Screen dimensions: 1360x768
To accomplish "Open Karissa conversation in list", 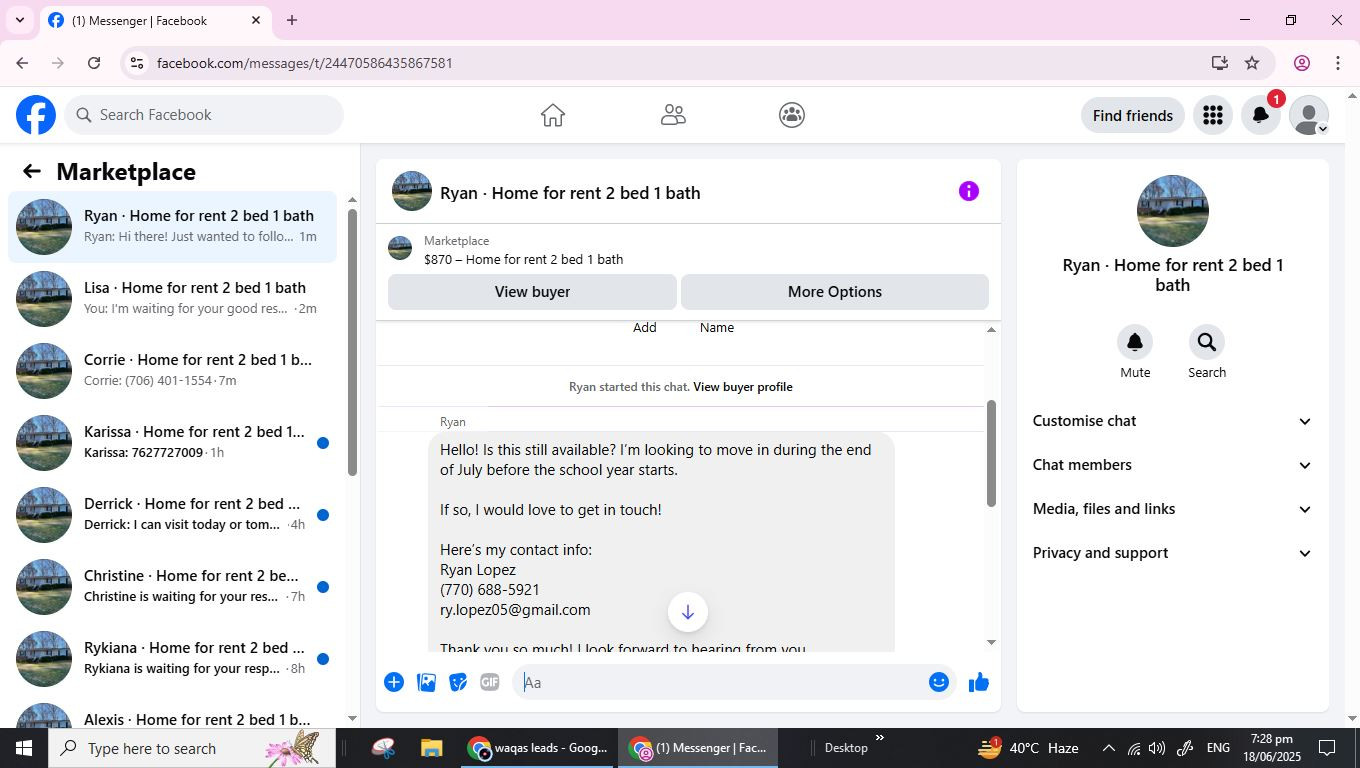I will (172, 443).
